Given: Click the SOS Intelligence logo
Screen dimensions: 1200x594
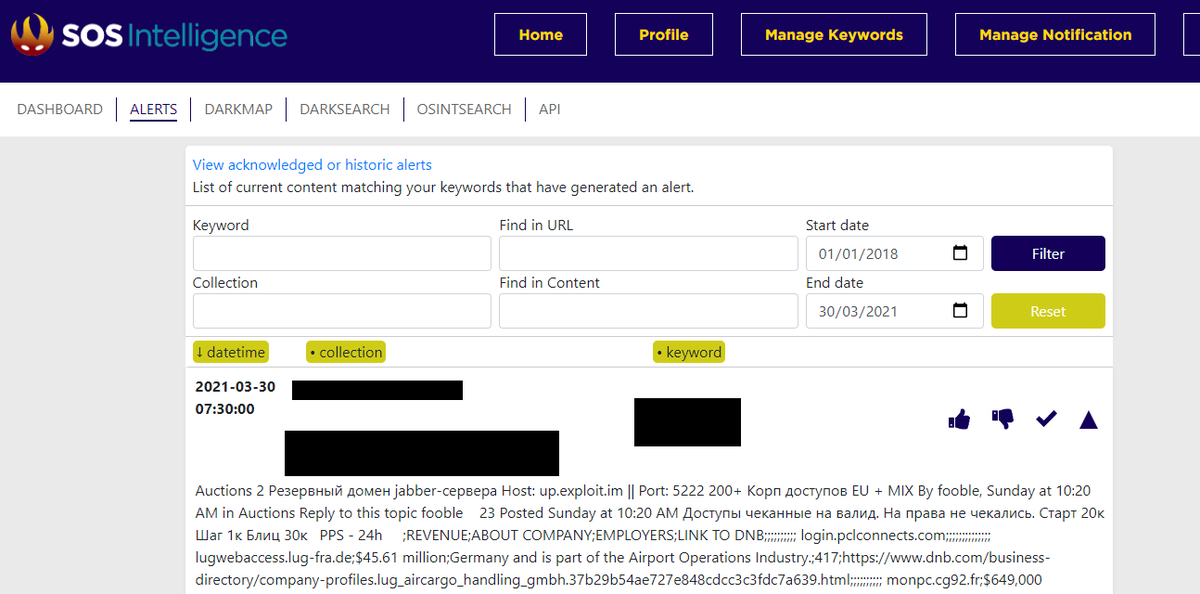Looking at the screenshot, I should (x=149, y=35).
